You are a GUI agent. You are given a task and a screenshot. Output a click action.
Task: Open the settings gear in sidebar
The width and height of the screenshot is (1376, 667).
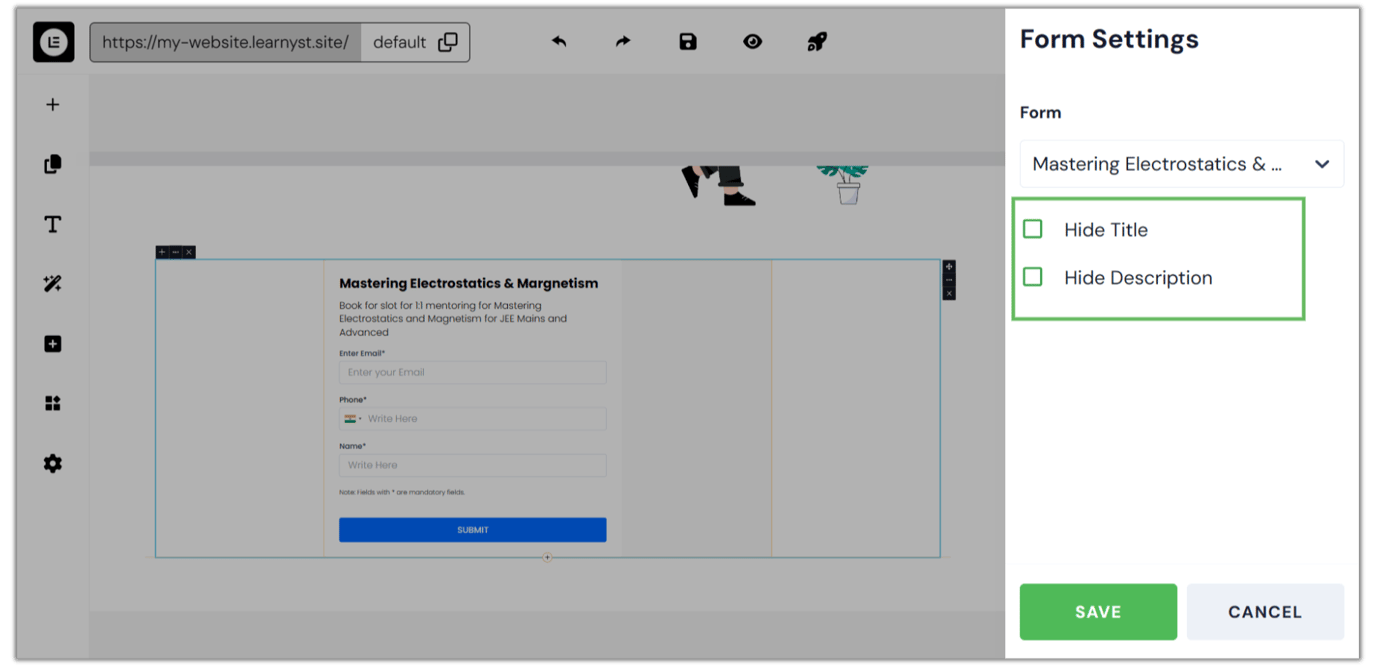click(x=53, y=463)
